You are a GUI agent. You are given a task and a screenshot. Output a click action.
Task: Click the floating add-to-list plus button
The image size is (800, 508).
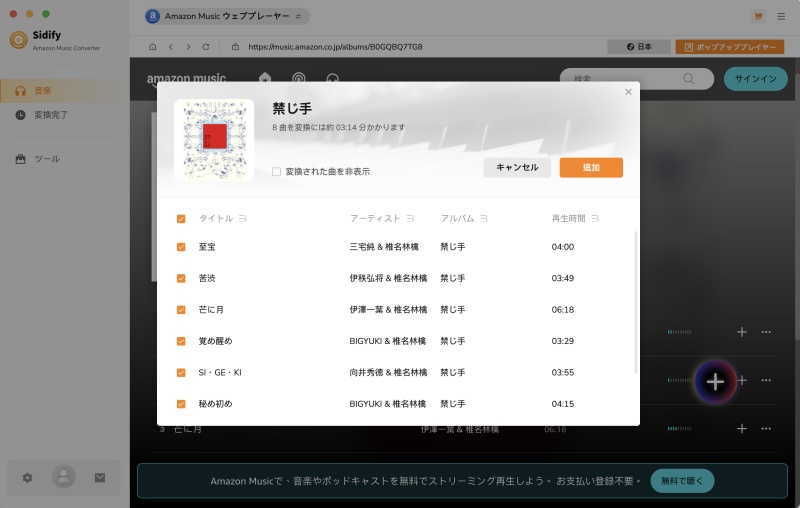tap(715, 382)
